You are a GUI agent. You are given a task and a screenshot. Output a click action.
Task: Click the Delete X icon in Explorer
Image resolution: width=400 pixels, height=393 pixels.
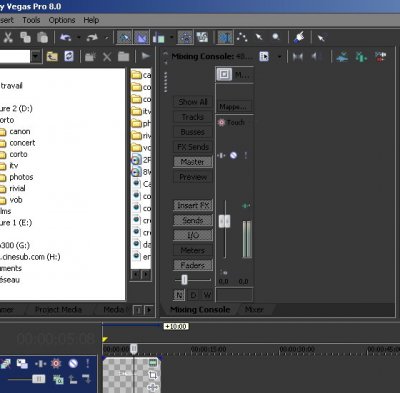pyautogui.click(x=107, y=57)
